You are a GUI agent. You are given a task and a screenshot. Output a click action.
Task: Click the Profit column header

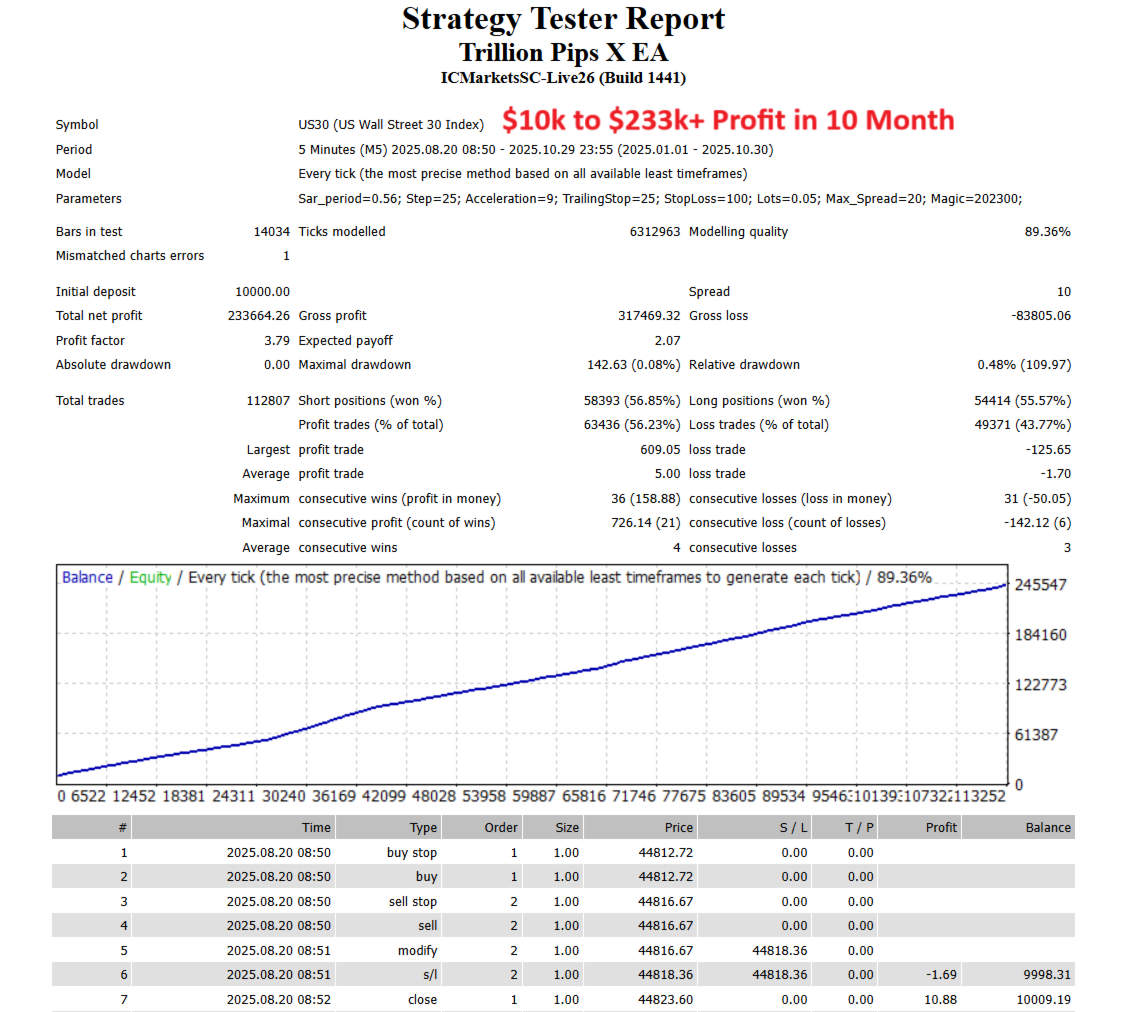click(941, 827)
